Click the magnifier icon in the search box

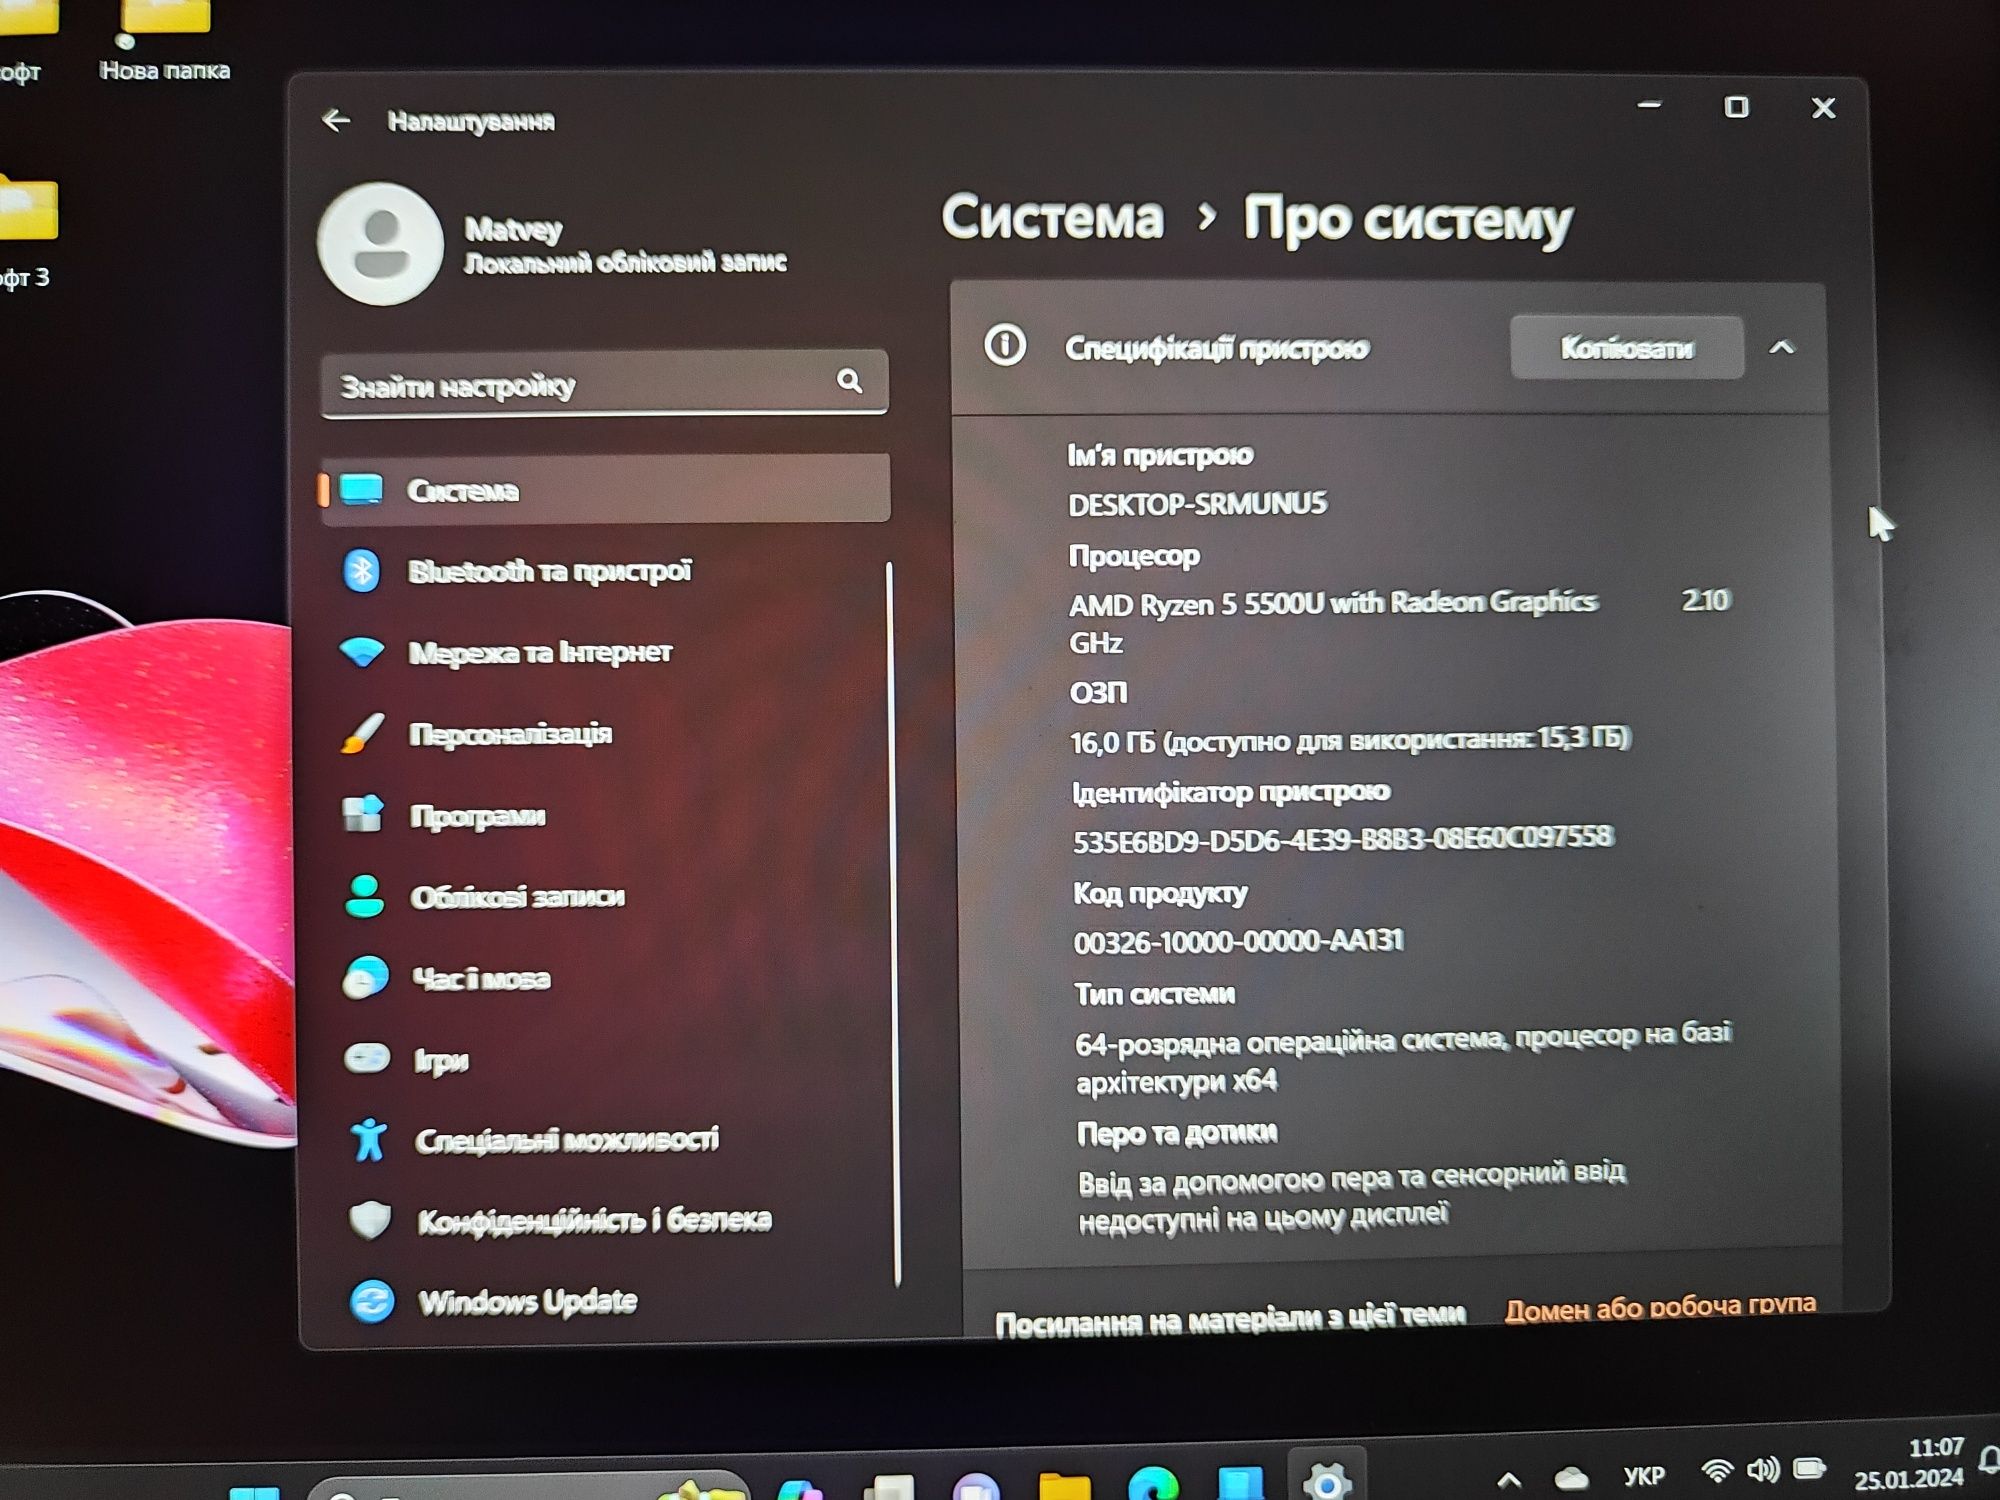pos(849,381)
